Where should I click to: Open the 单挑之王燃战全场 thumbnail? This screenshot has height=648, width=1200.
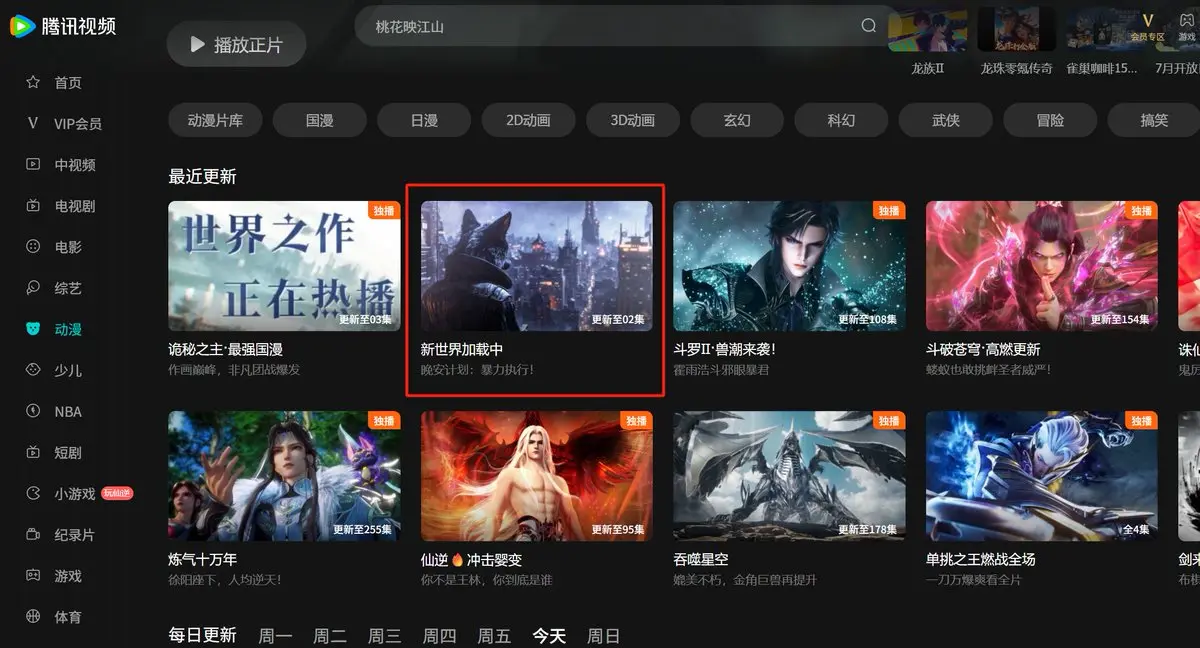pyautogui.click(x=1042, y=476)
